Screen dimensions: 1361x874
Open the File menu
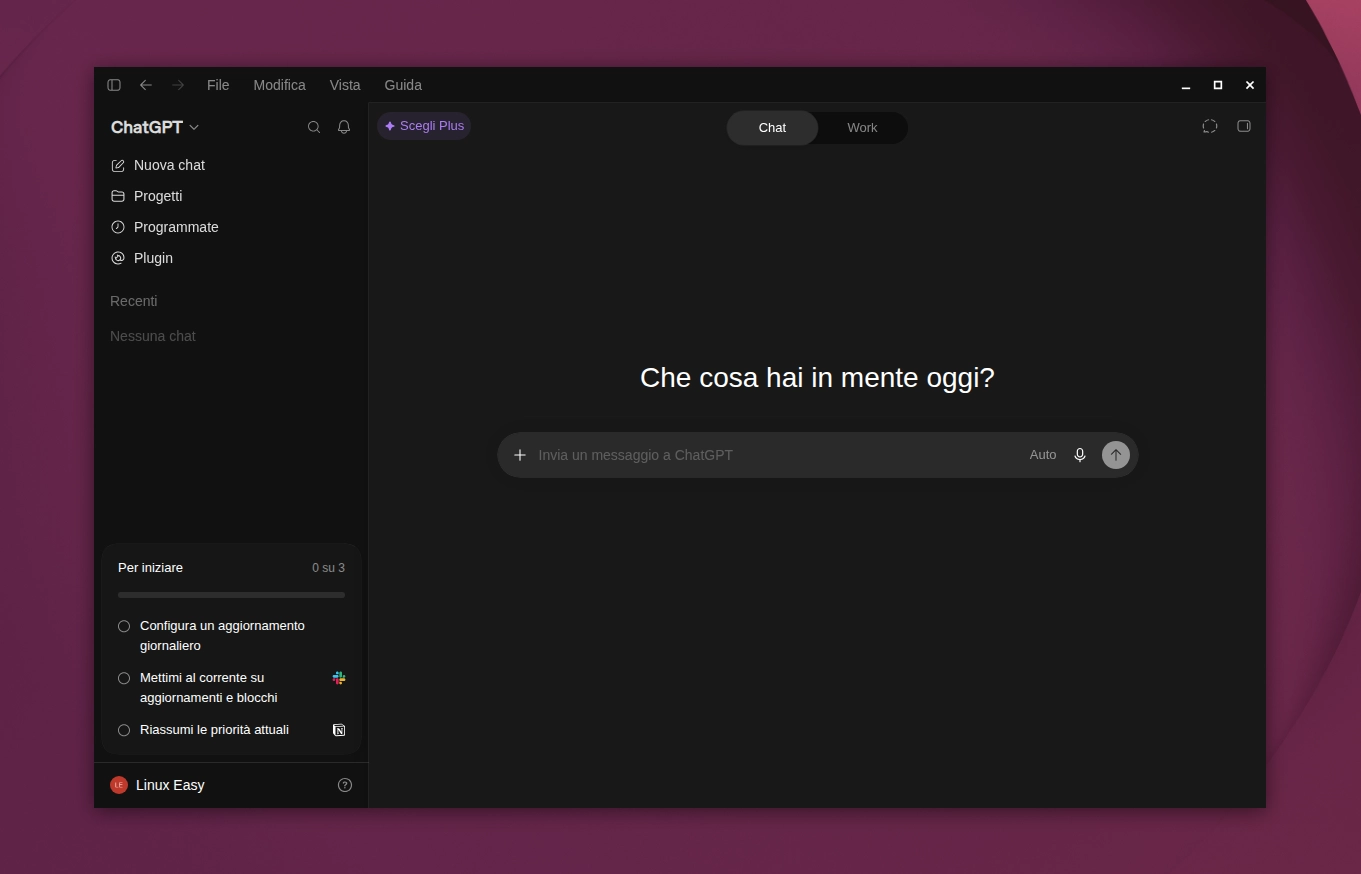[x=218, y=85]
